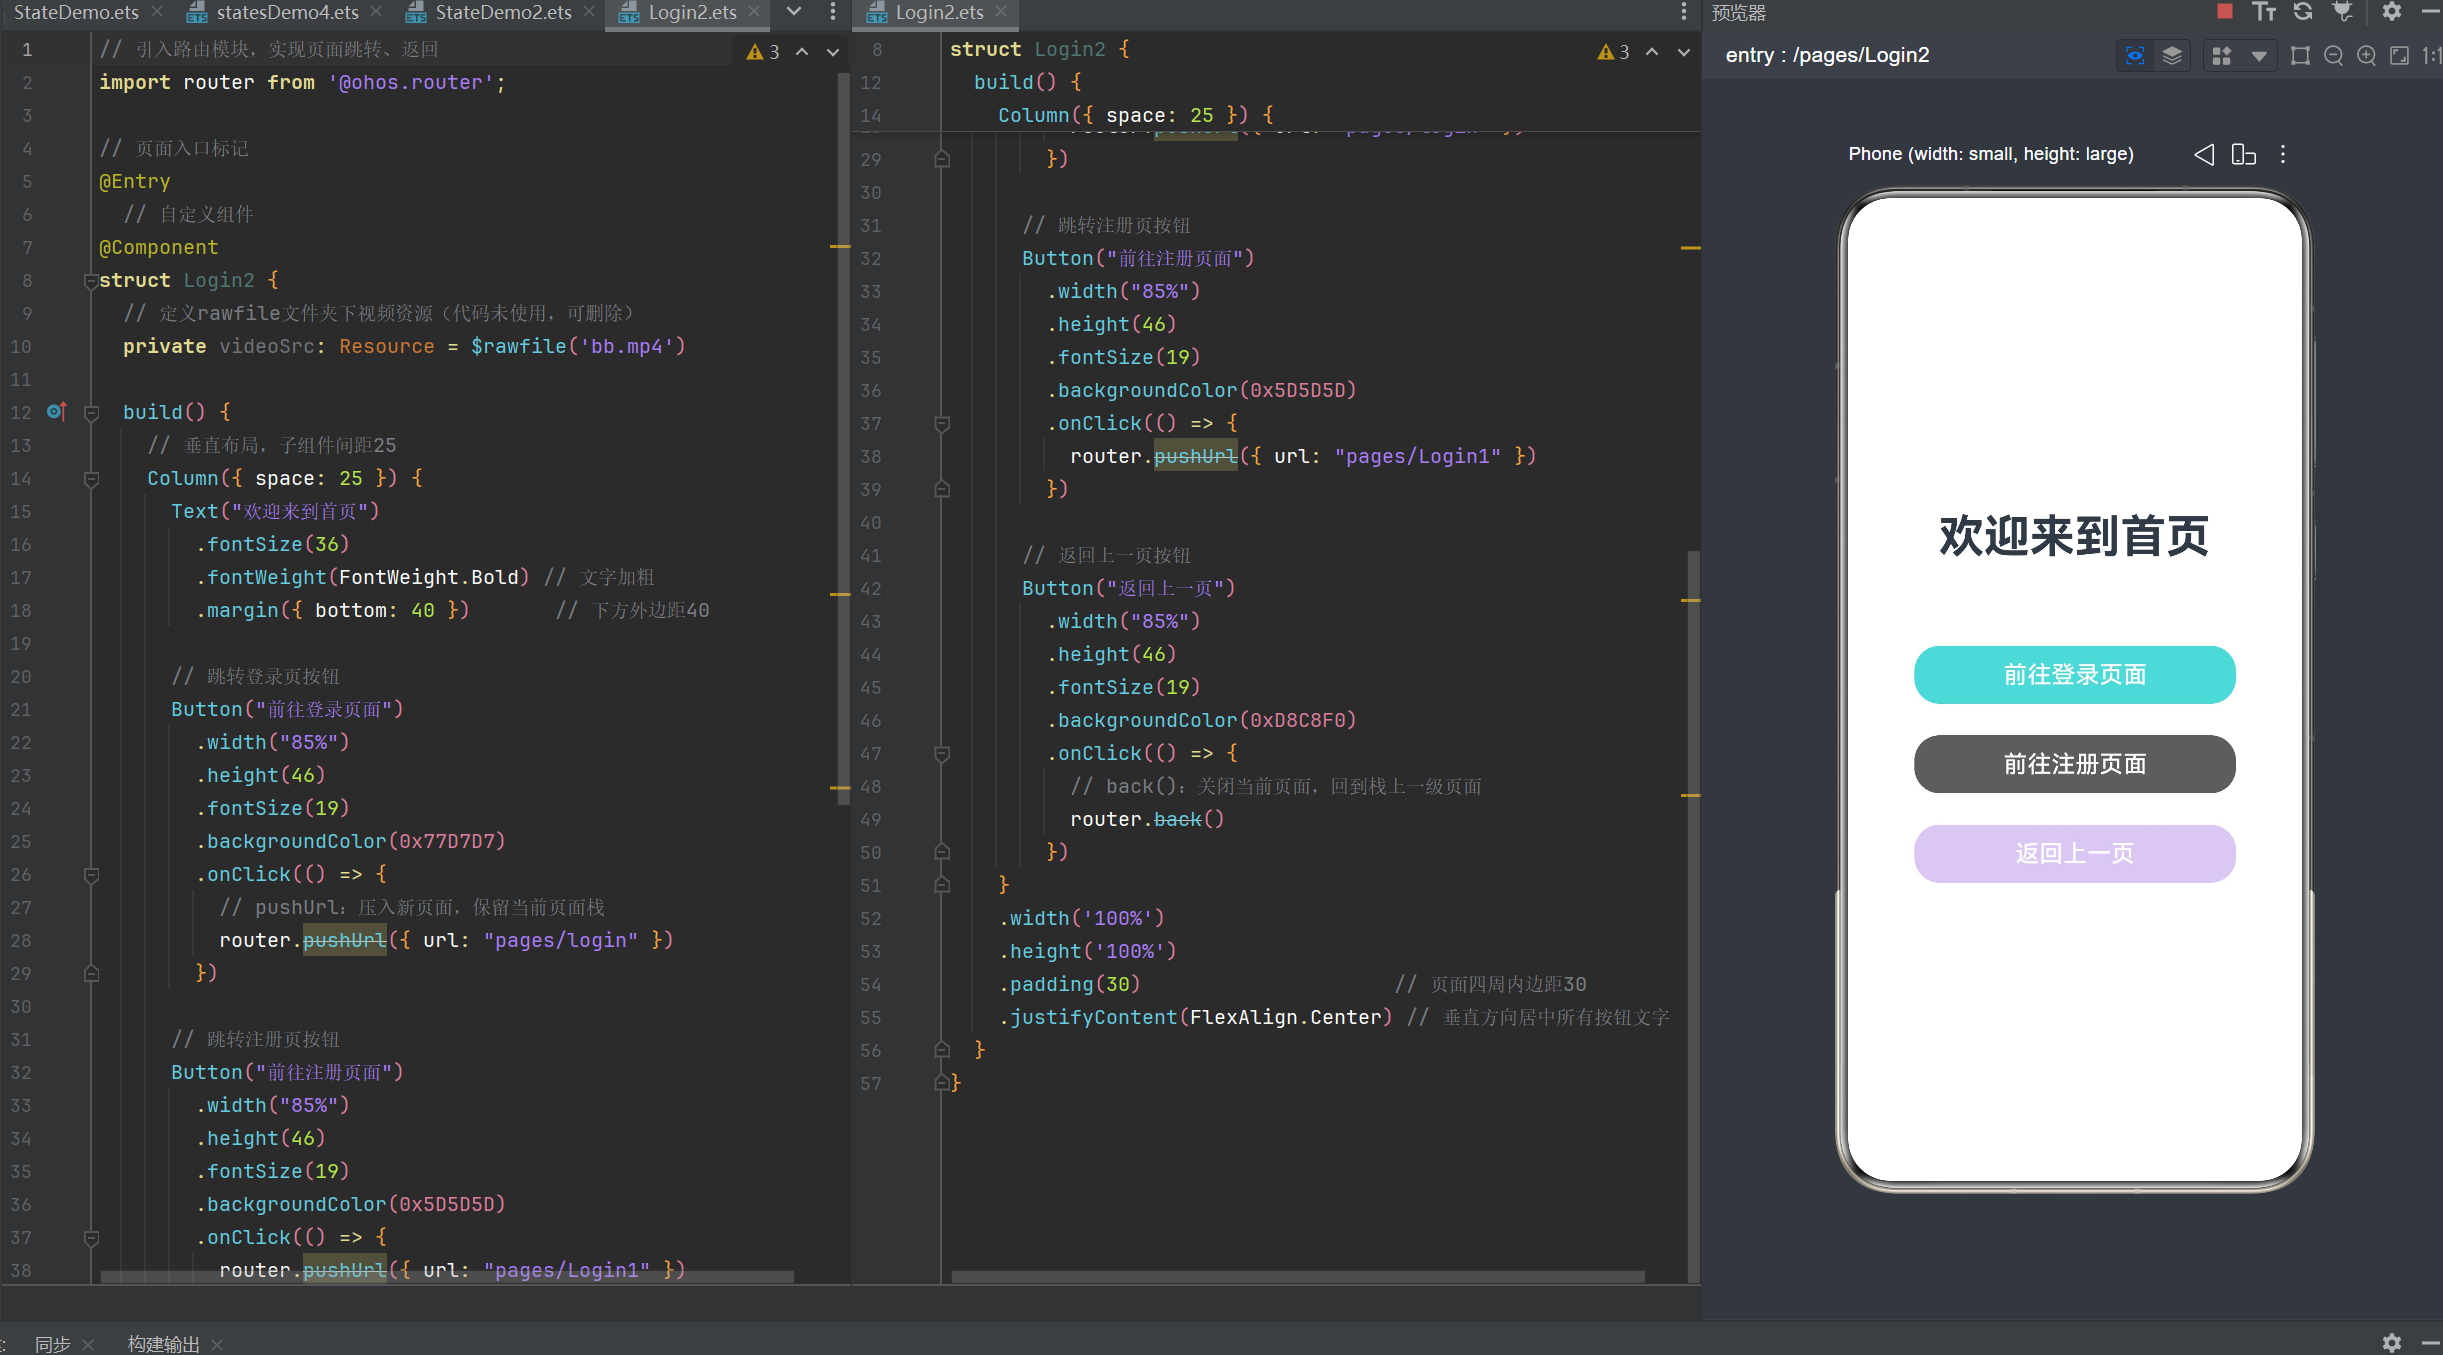The height and width of the screenshot is (1355, 2443).
Task: Collapse the onClick fold at line 37 left
Action: point(91,1238)
